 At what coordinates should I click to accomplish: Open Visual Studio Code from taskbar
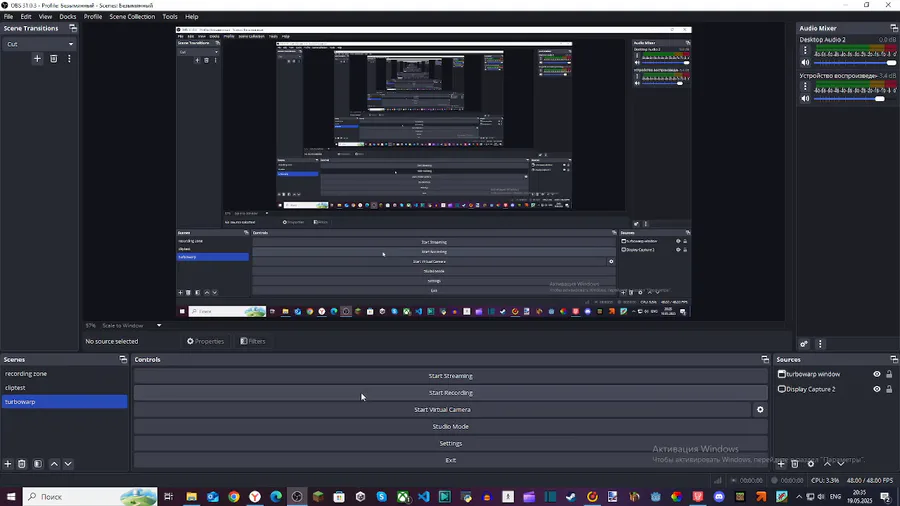424,497
